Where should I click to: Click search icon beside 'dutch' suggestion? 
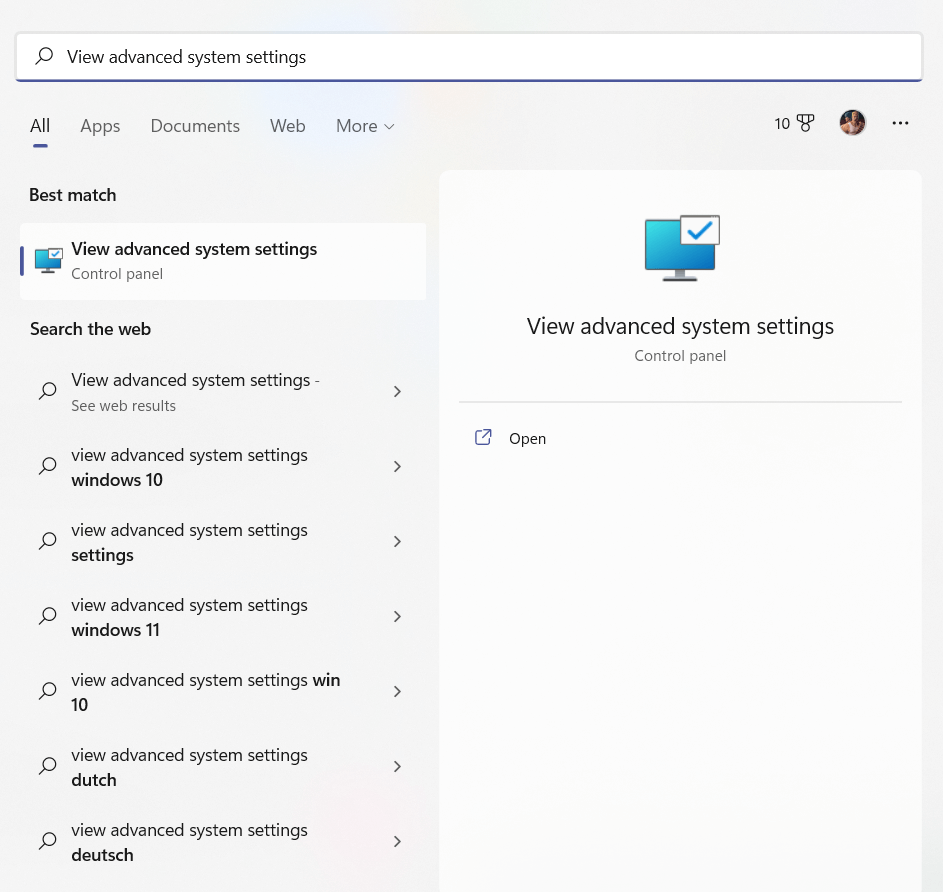[48, 766]
